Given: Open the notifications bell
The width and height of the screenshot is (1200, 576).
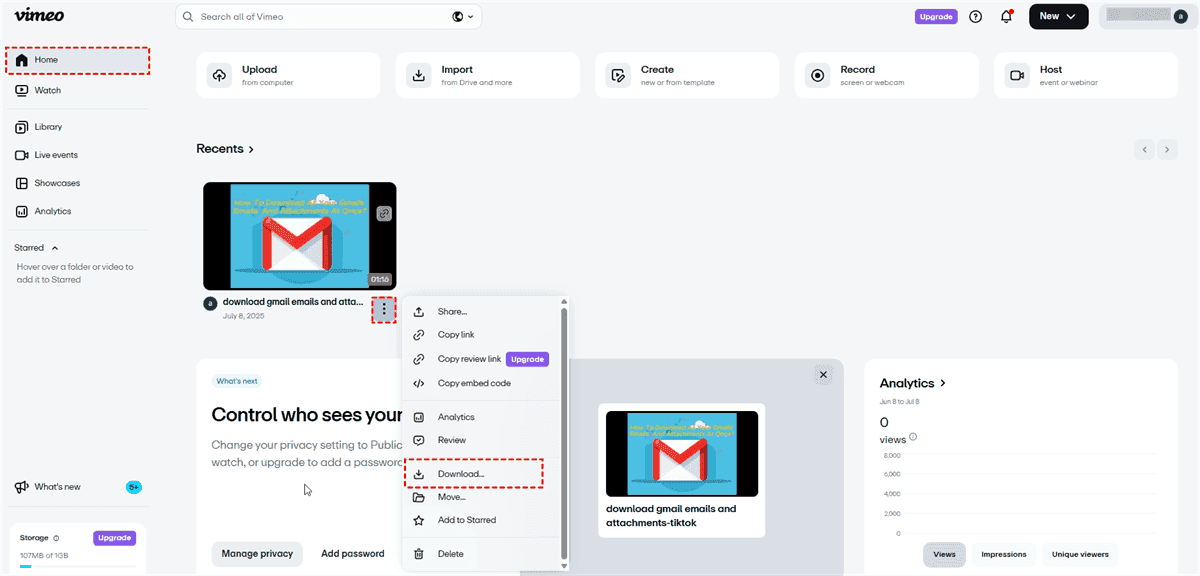Looking at the screenshot, I should [1006, 17].
